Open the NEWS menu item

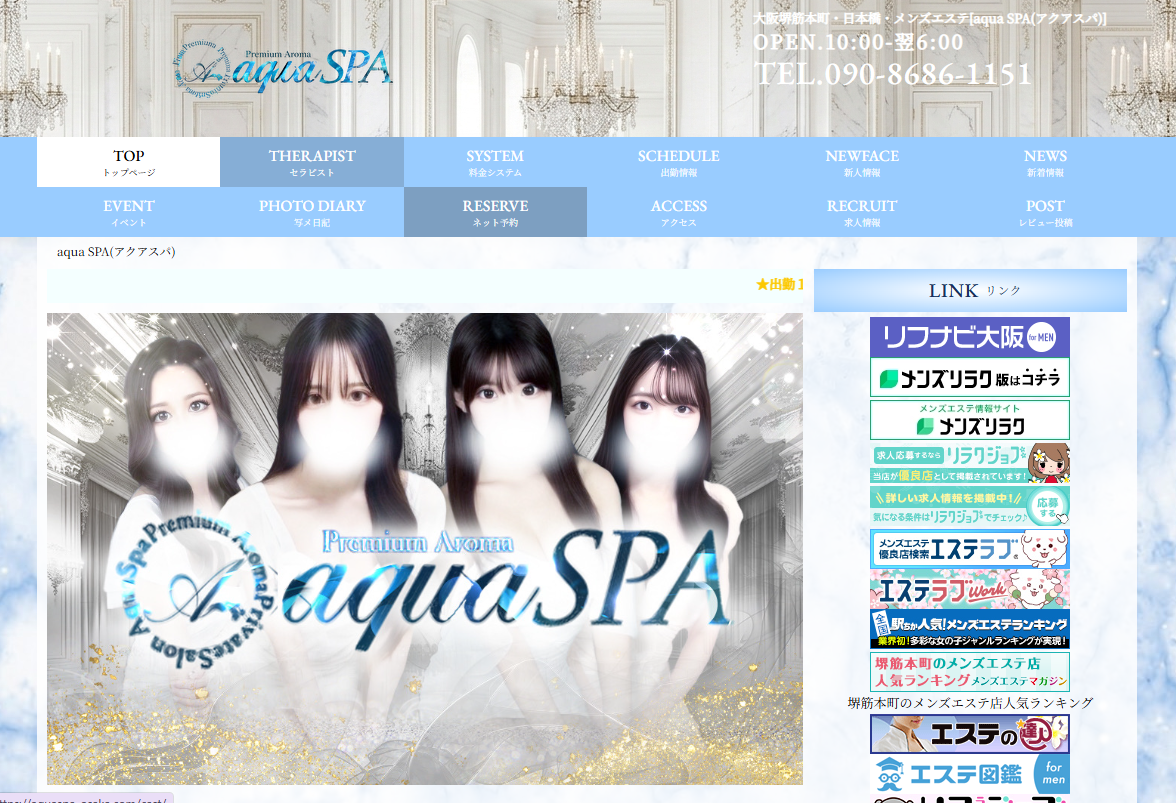coord(1046,162)
